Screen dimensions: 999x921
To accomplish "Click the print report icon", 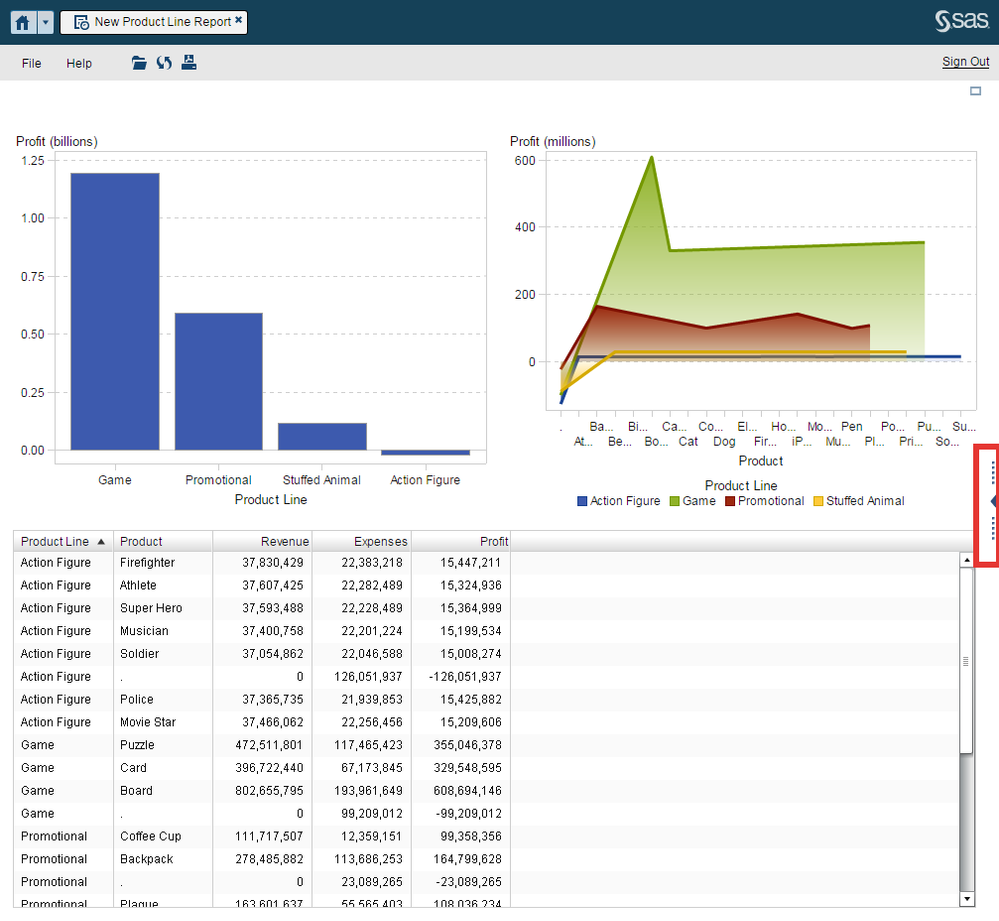I will point(189,63).
